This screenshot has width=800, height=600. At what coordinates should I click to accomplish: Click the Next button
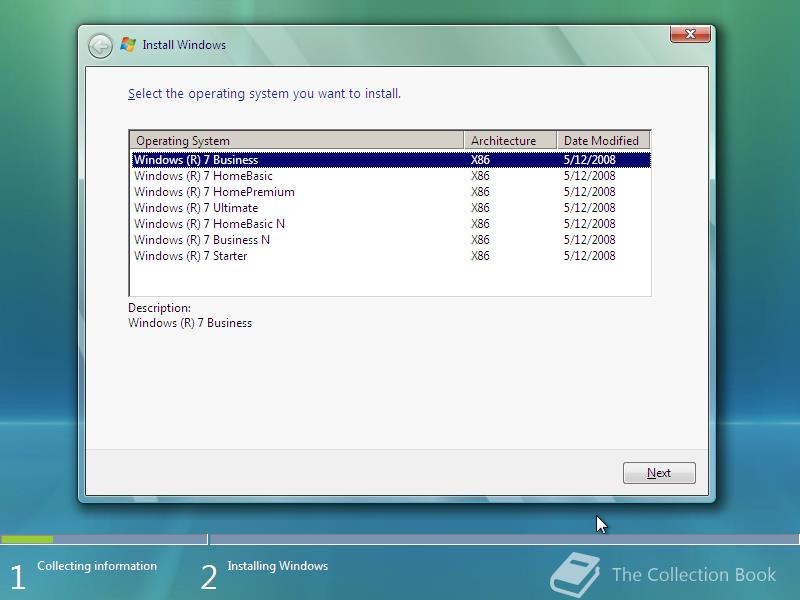point(659,473)
